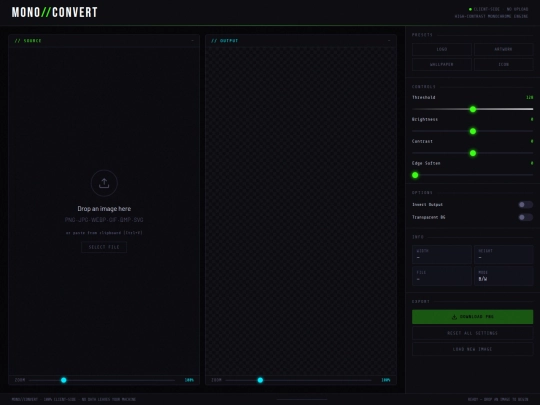The width and height of the screenshot is (540, 405).
Task: Click Reset All Settings
Action: 472,333
